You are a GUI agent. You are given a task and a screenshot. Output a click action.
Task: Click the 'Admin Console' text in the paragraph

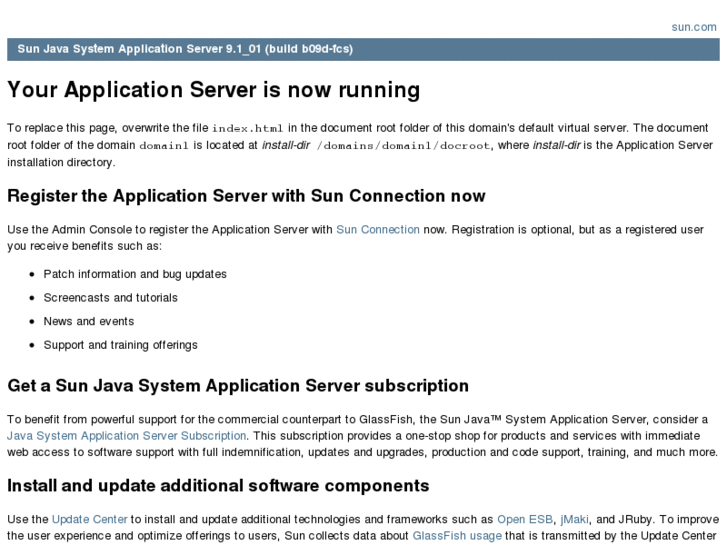coord(84,229)
